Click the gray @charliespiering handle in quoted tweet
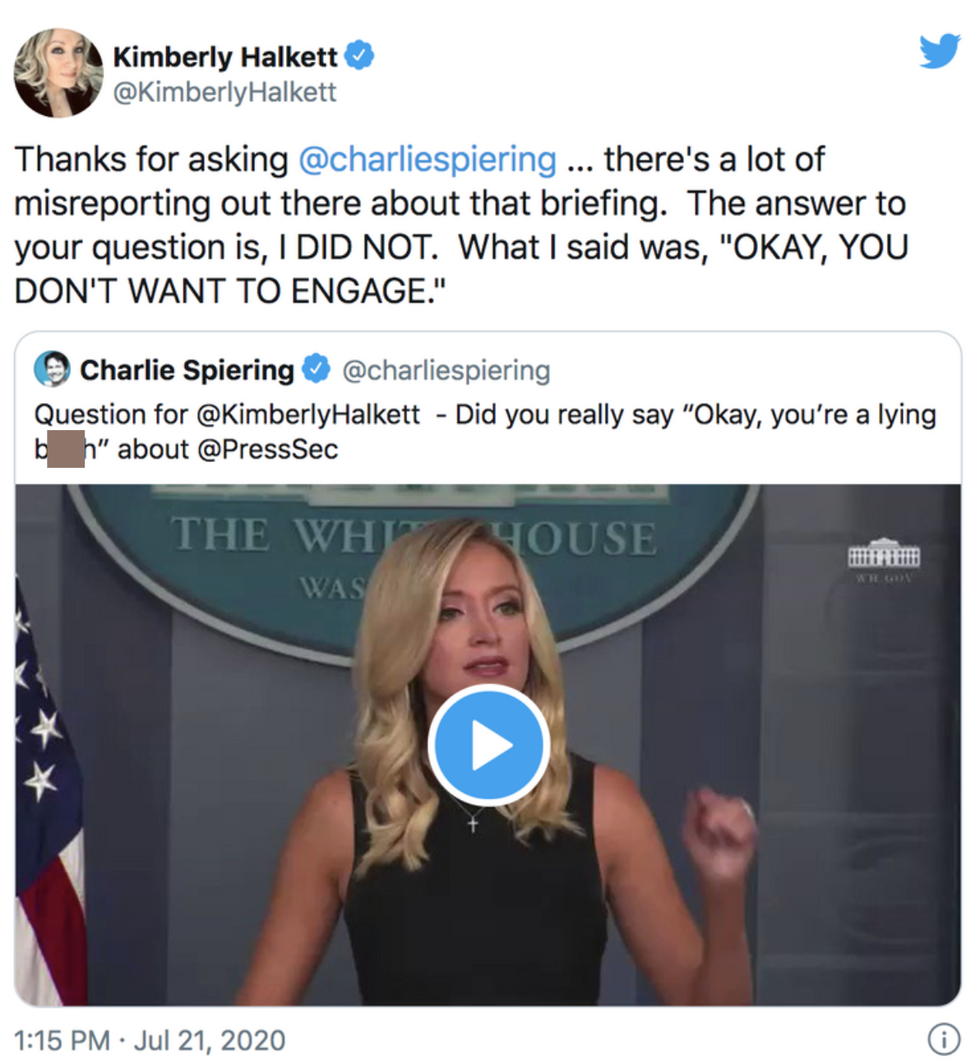Screen dimensions: 980x1064 446,370
